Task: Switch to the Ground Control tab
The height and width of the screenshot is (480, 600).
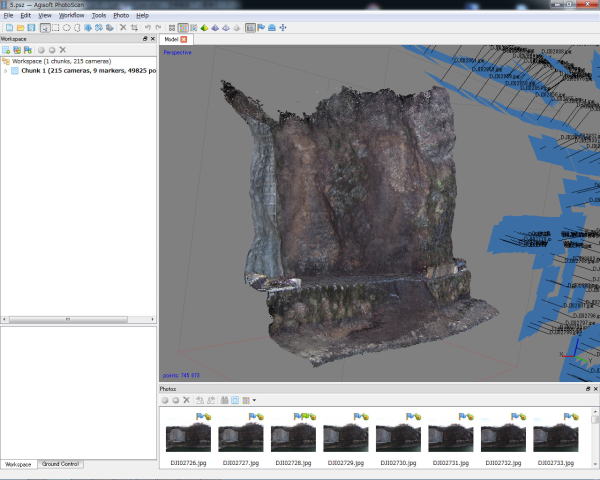Action: point(60,464)
